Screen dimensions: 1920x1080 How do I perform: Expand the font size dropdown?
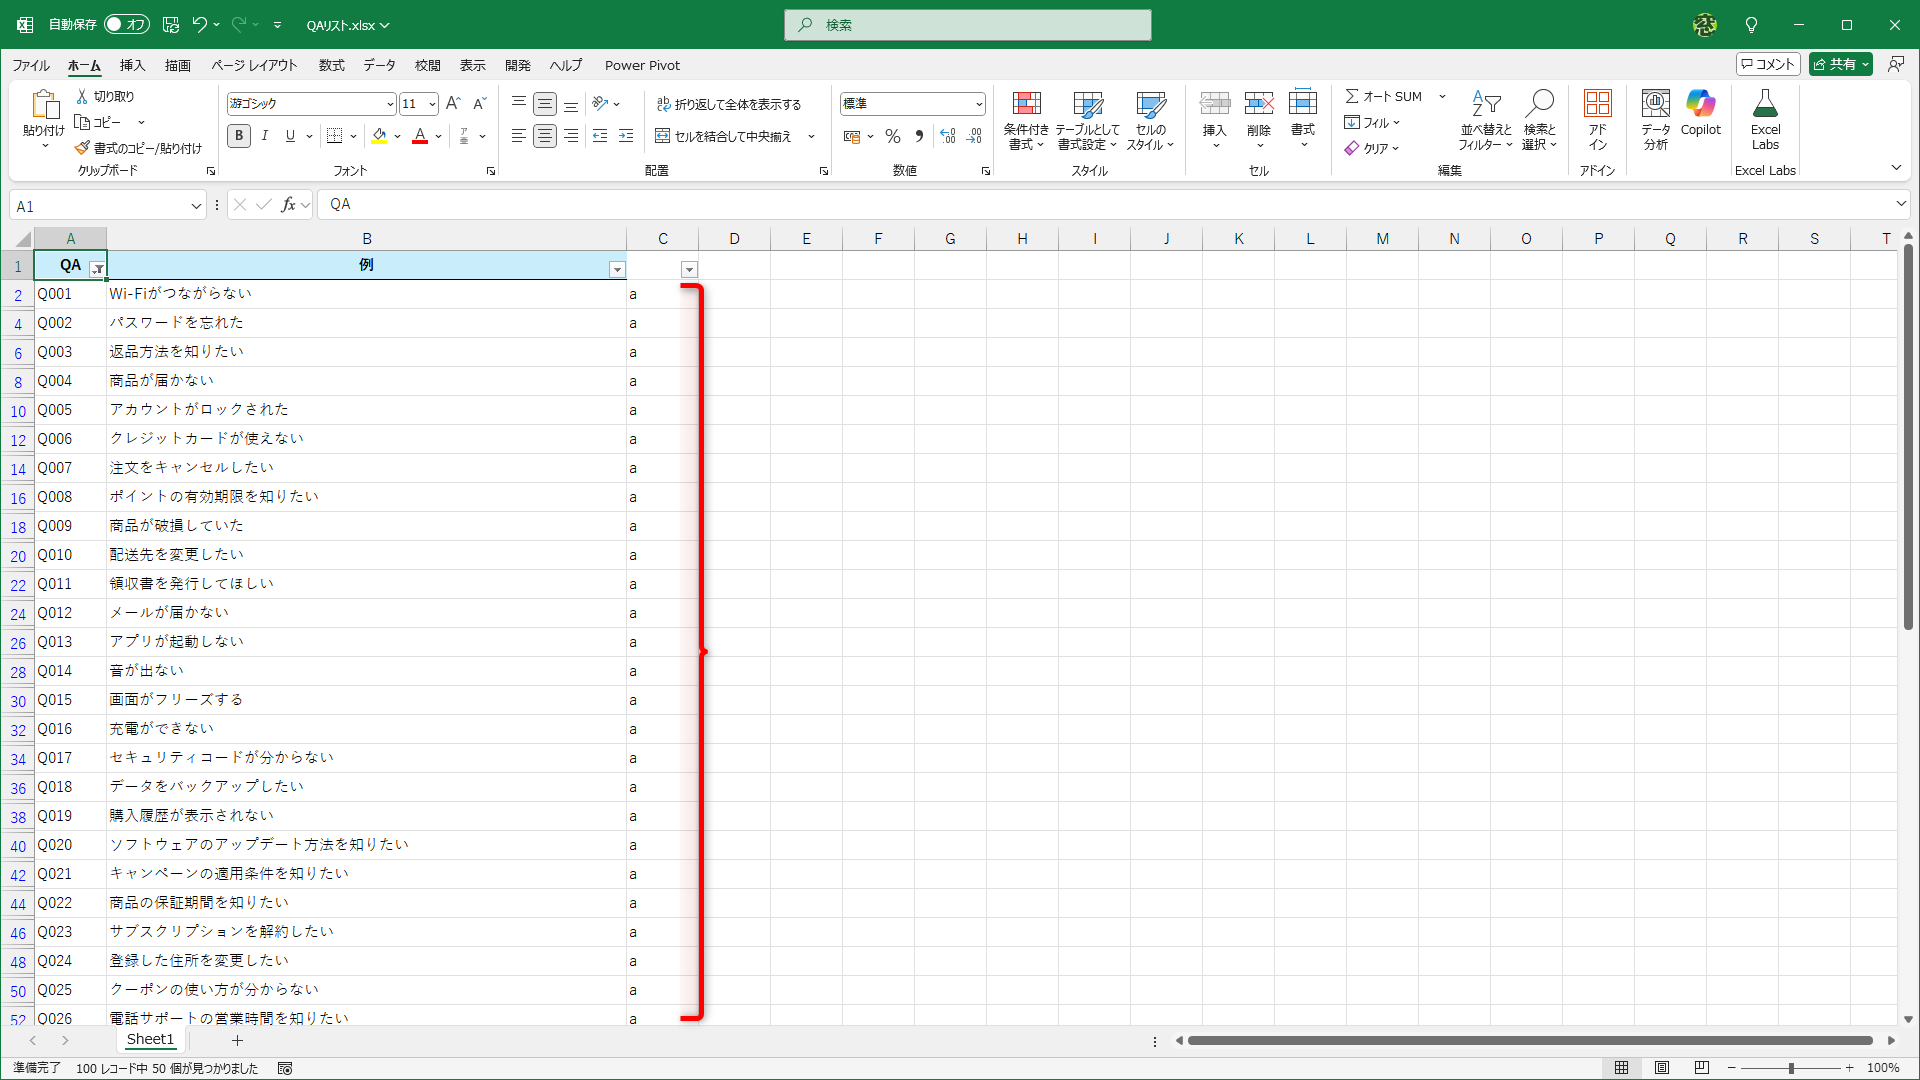pos(432,104)
